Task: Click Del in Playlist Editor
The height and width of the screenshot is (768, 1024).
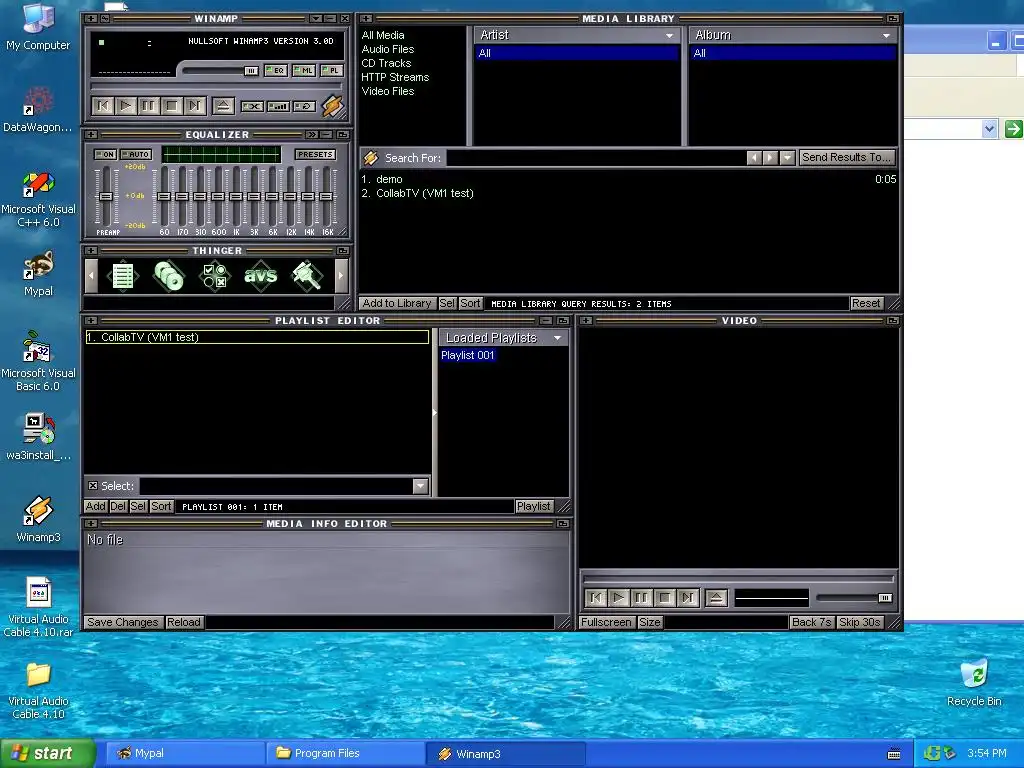Action: [x=118, y=506]
